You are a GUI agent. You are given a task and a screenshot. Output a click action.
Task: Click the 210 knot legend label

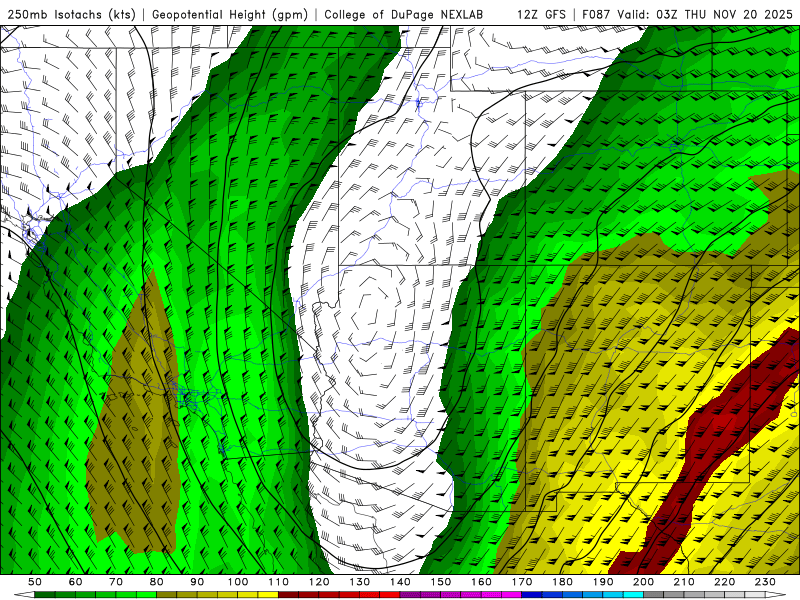(684, 582)
